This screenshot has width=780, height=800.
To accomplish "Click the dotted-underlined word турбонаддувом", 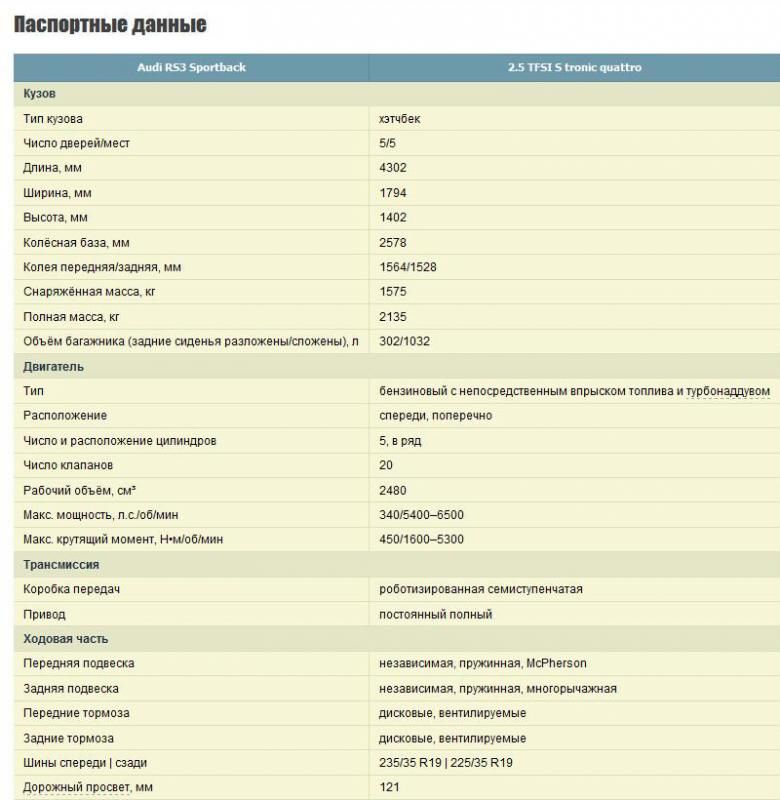I will point(728,391).
